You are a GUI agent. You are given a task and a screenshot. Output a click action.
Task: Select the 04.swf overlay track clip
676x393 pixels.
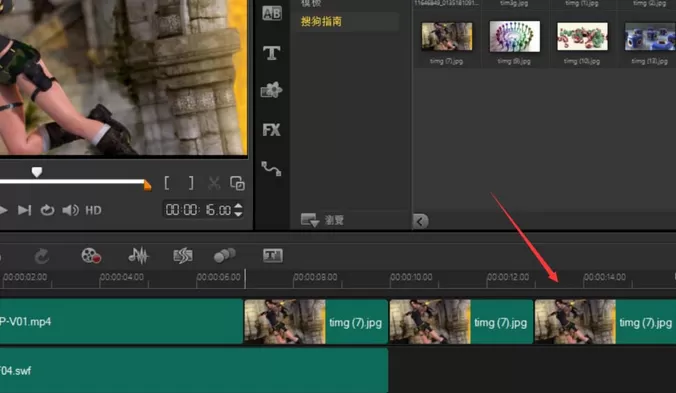tap(194, 371)
